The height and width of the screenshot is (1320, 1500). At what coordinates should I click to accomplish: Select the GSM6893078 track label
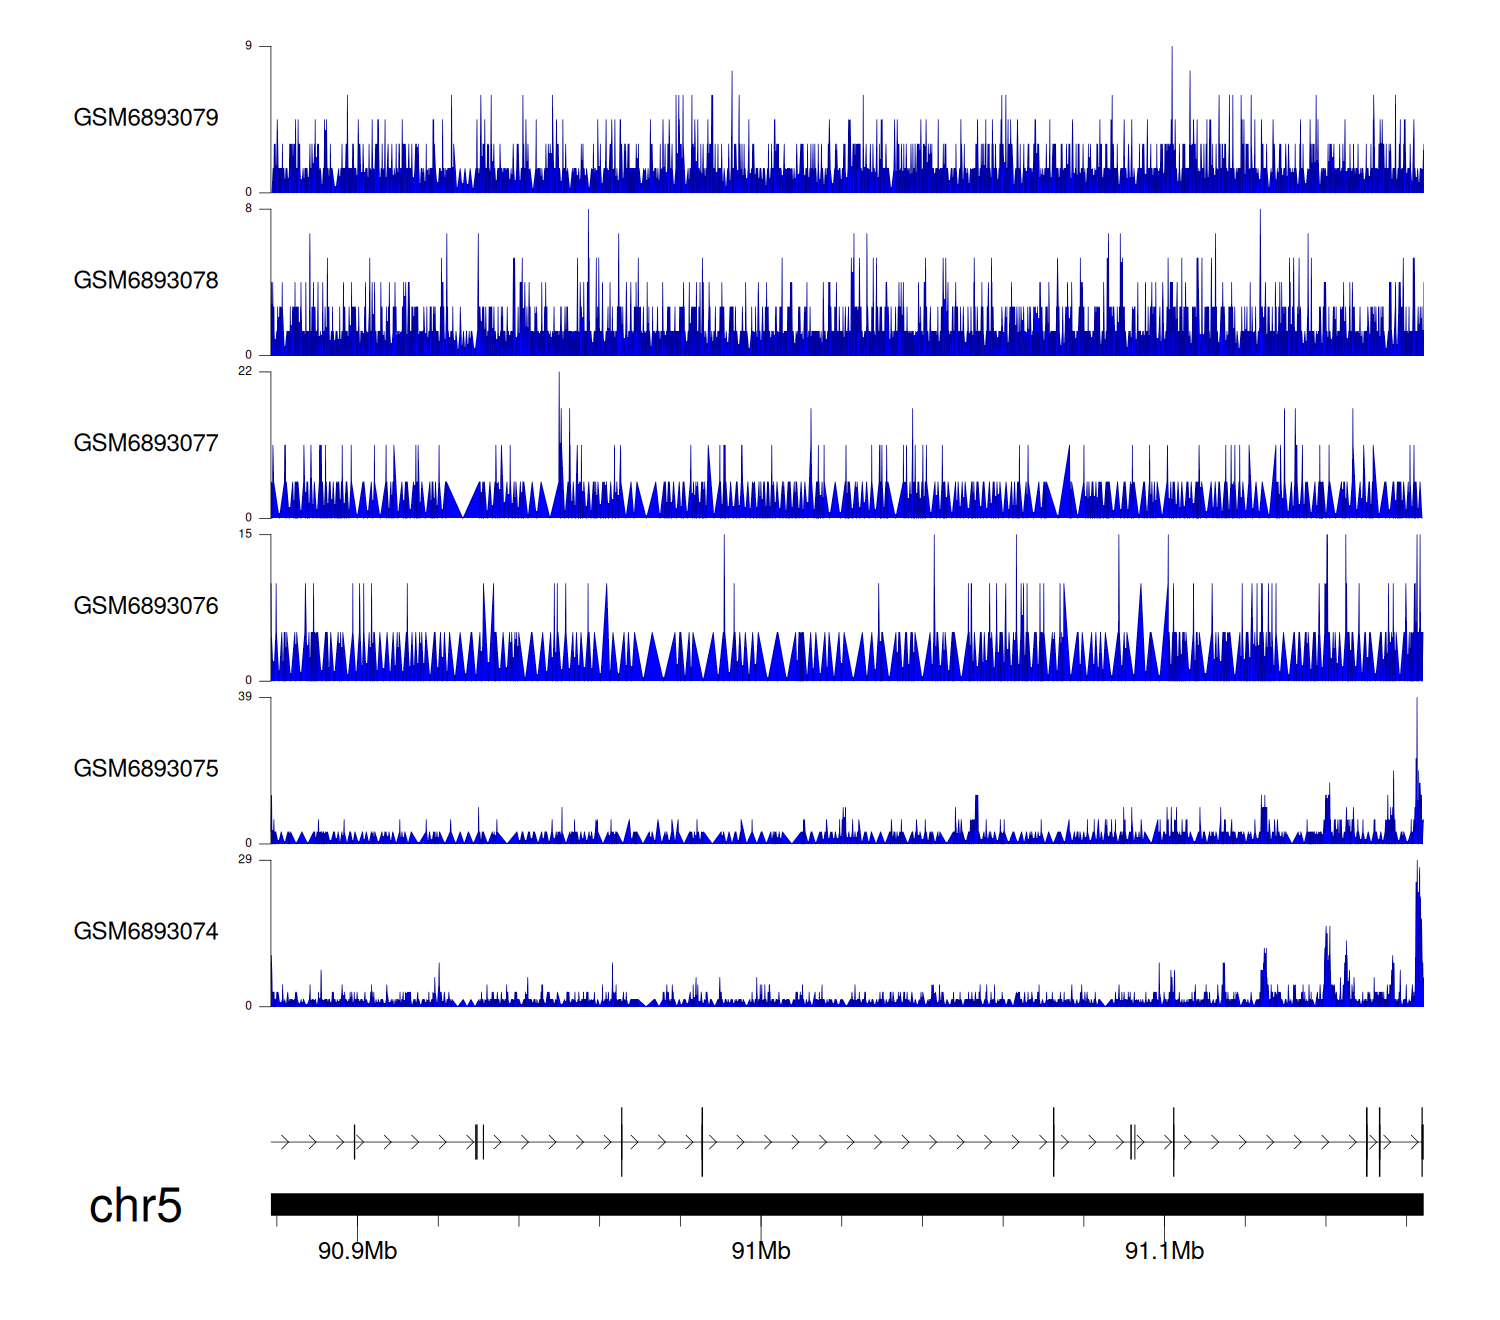(146, 281)
